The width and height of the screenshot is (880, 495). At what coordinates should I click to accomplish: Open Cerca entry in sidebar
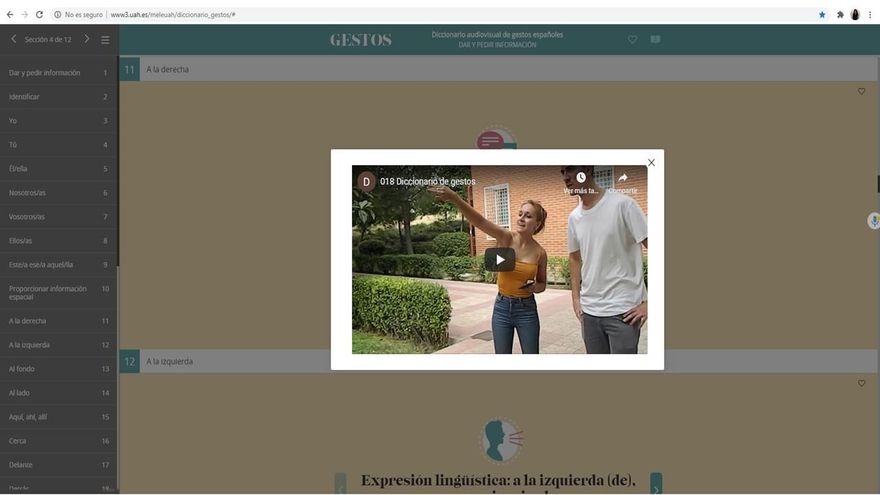pos(58,441)
